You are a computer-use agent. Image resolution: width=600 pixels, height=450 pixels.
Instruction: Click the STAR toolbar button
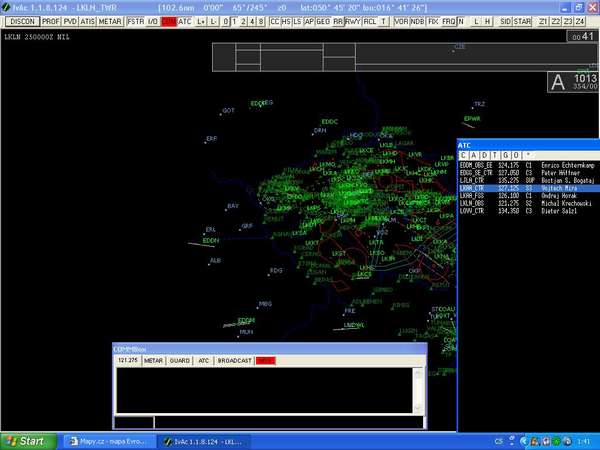[521, 20]
